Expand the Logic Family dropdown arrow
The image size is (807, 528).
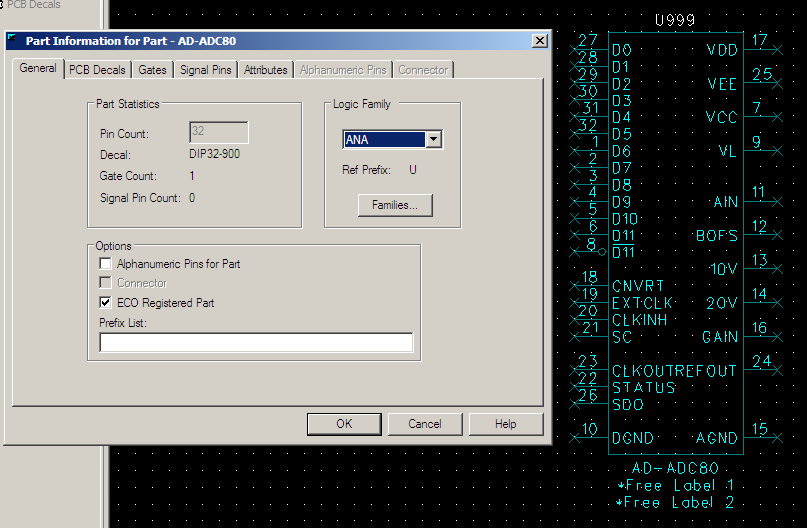[x=434, y=139]
